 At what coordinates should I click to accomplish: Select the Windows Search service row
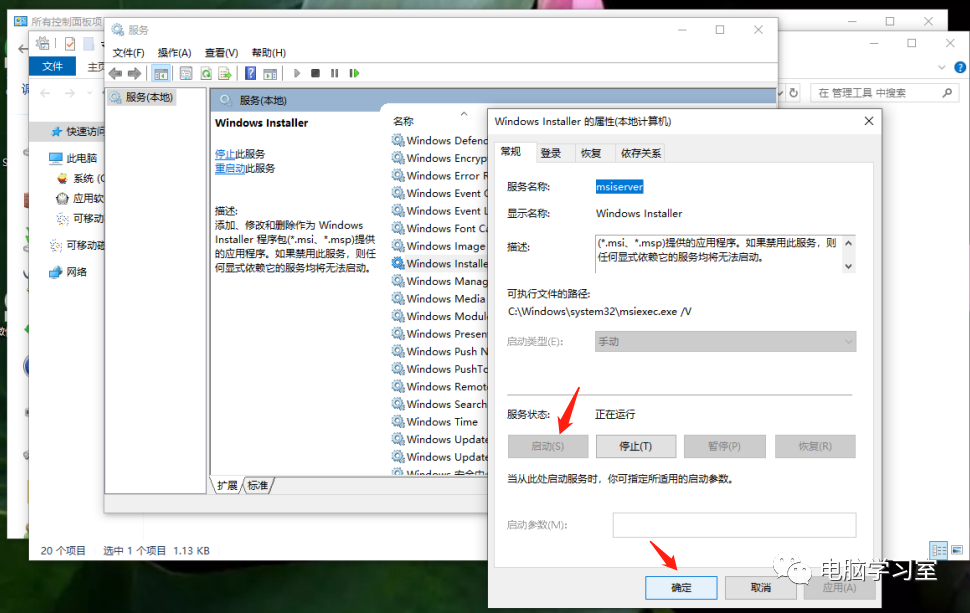tap(440, 405)
